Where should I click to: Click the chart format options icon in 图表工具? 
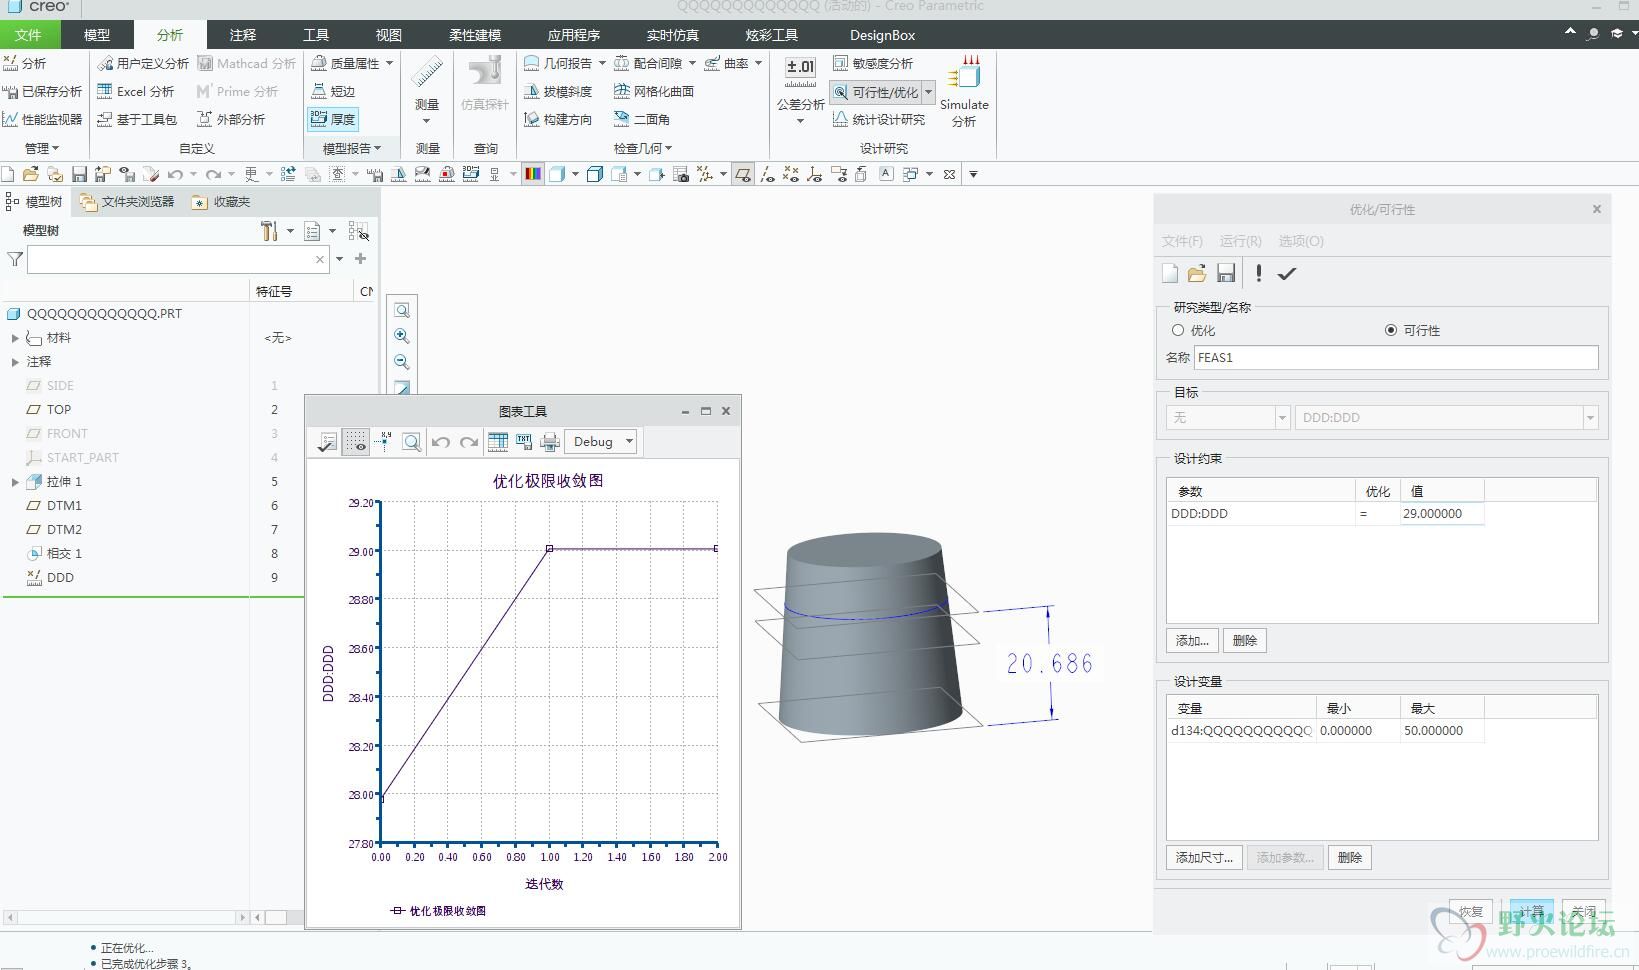pyautogui.click(x=327, y=442)
